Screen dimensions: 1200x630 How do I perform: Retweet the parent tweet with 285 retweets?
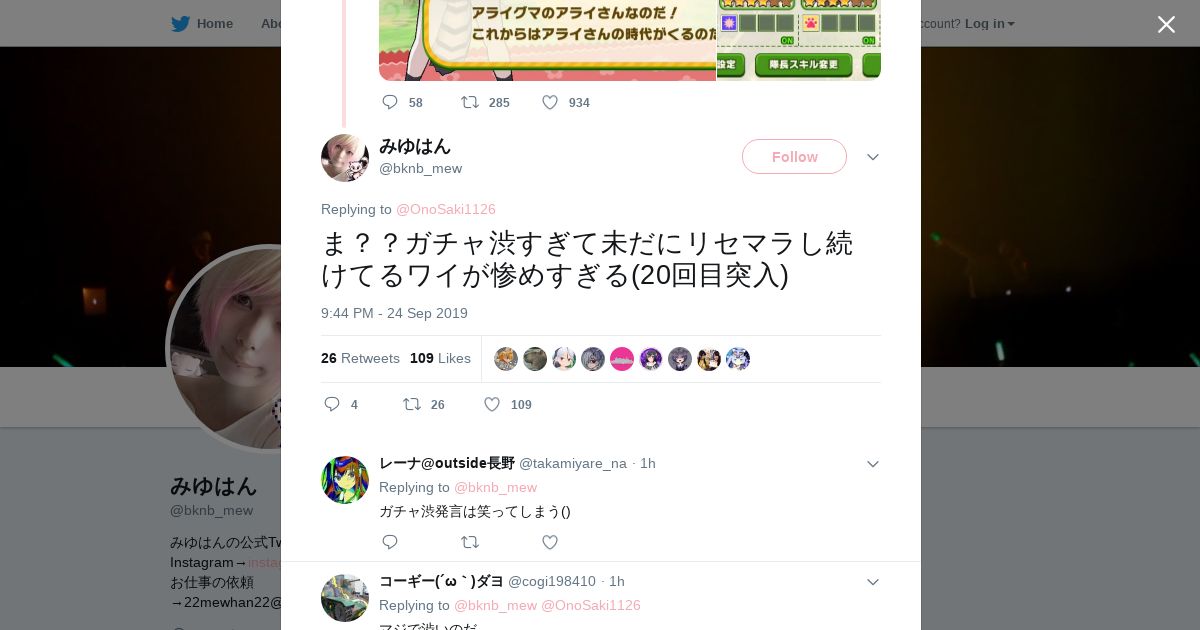click(485, 102)
